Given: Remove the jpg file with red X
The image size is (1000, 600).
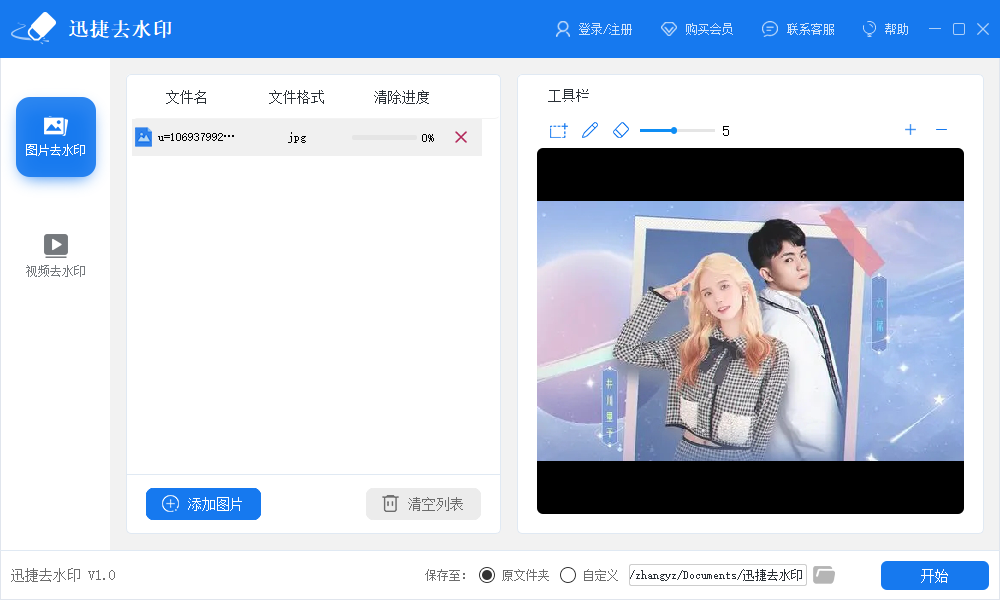Looking at the screenshot, I should pyautogui.click(x=461, y=137).
